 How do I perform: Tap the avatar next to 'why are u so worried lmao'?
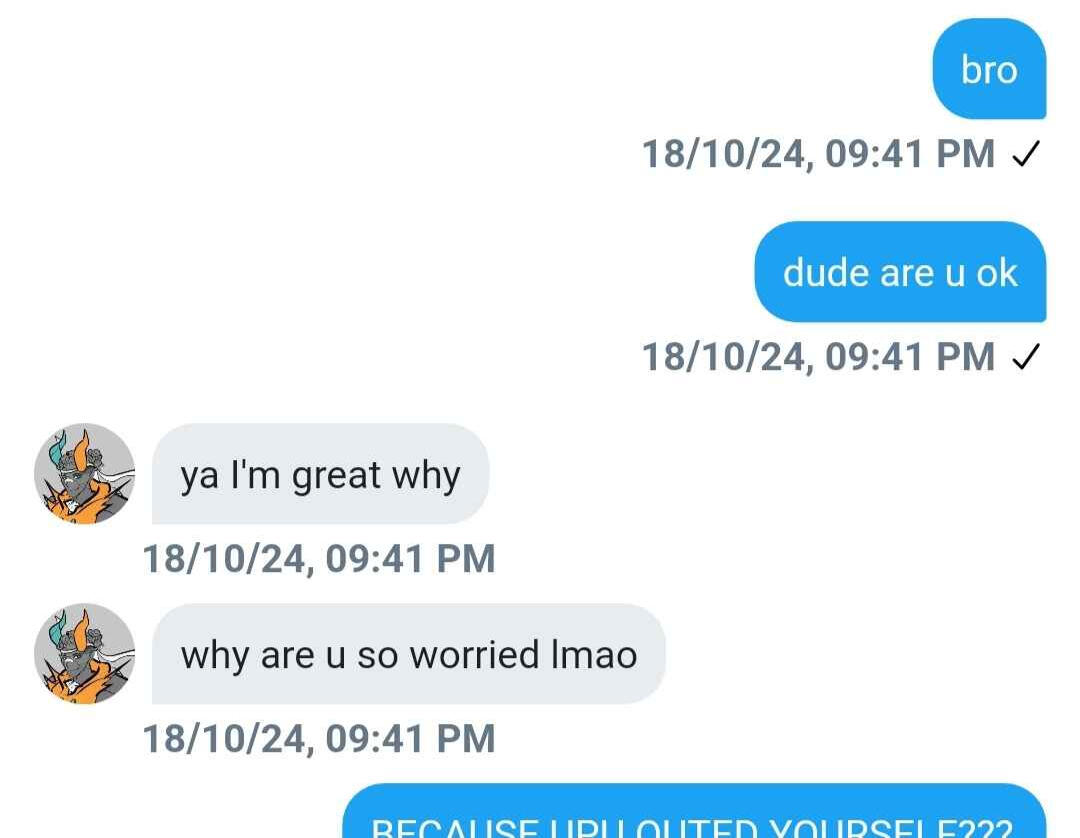coord(85,653)
